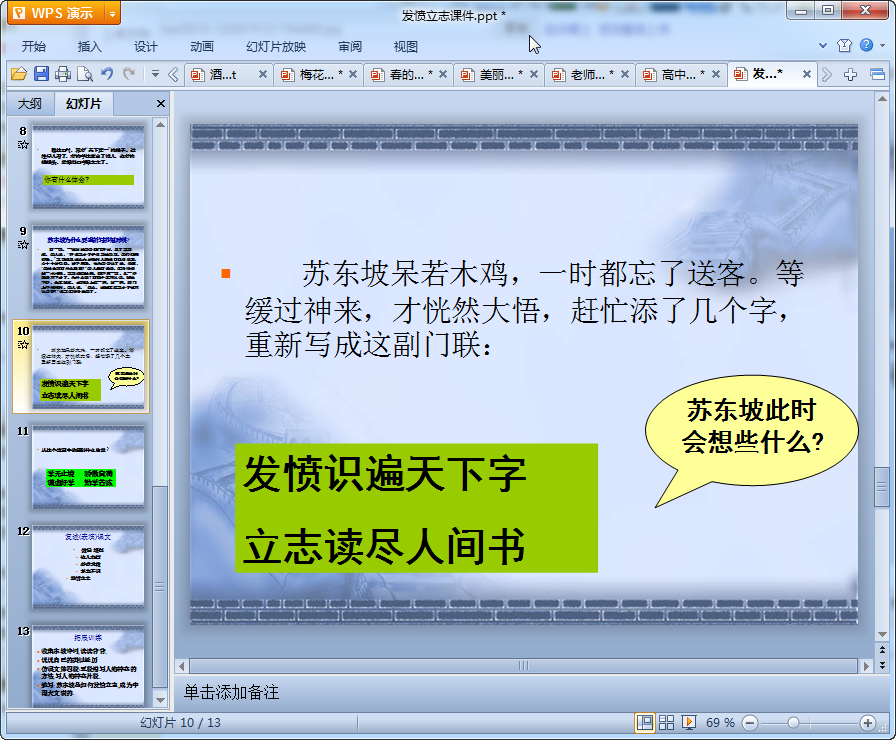Expand the quick access toolbar dropdown
The height and width of the screenshot is (740, 896).
[x=155, y=74]
